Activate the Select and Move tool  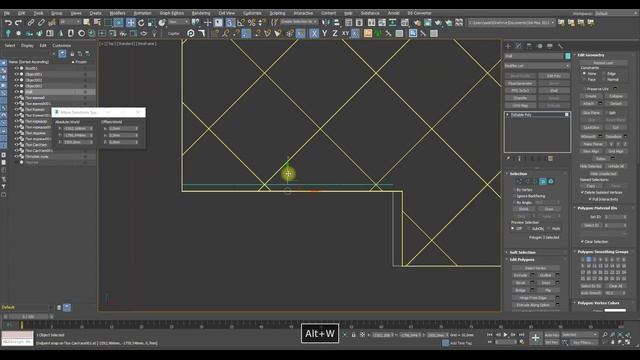pos(131,22)
